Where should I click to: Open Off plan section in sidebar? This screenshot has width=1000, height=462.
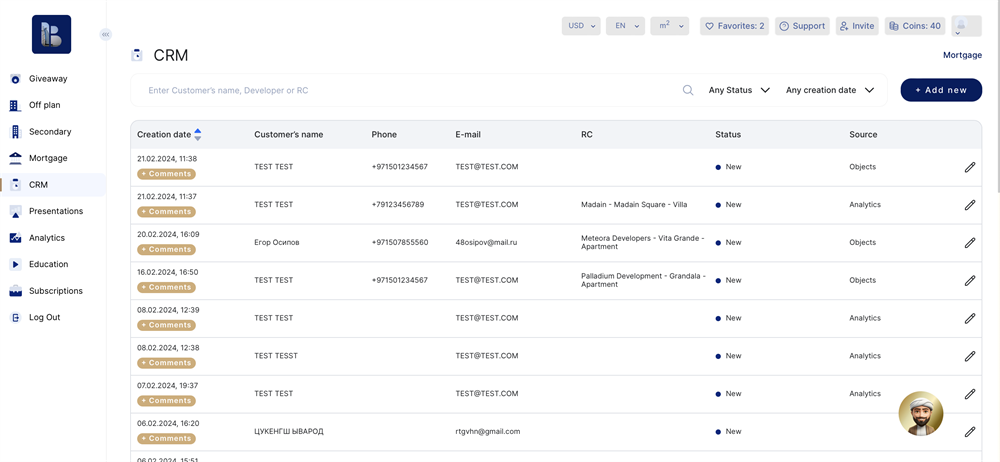coord(44,105)
